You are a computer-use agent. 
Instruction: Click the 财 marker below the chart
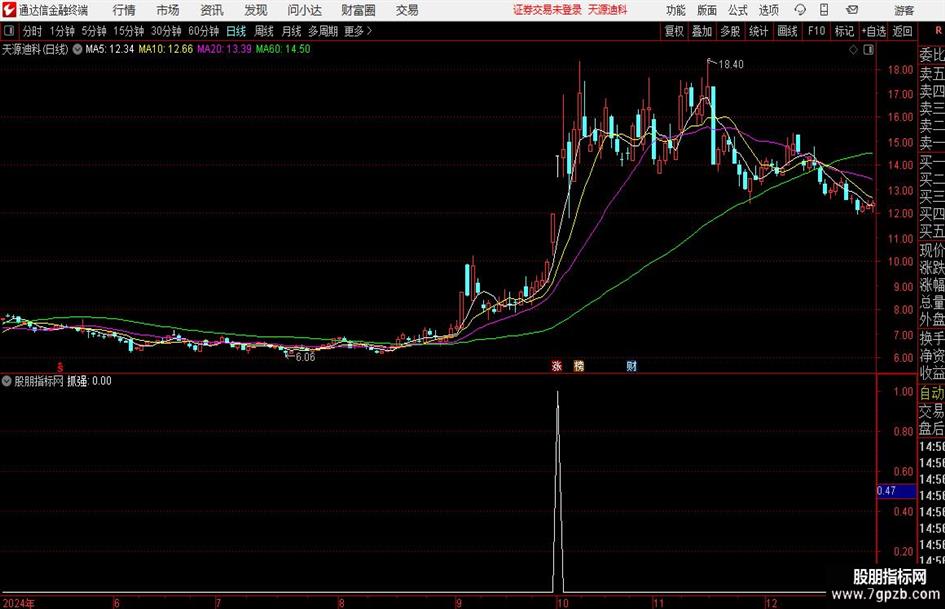pos(631,365)
